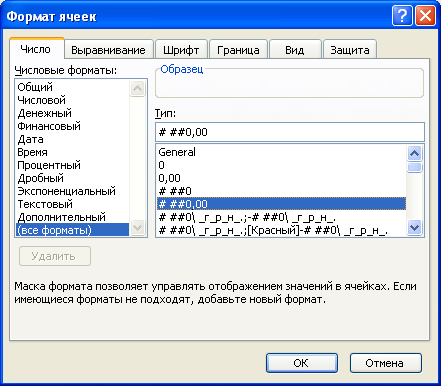Choose the 0,00 format type
The image size is (441, 386).
281,178
